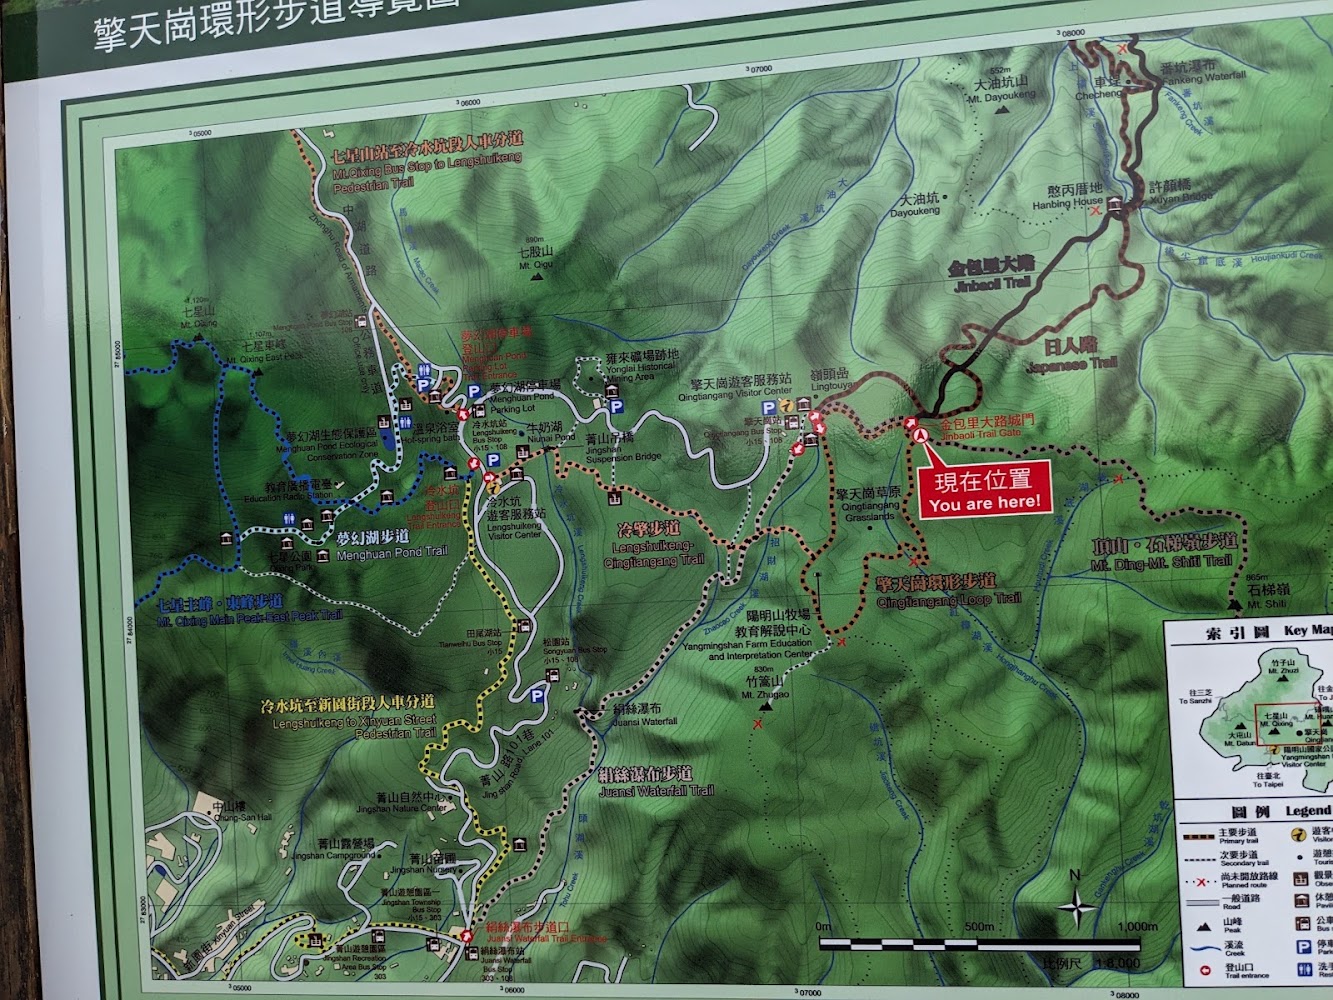Click the 1:8,000 distance scale bar
Screen dimensions: 1333x1000
[979, 943]
